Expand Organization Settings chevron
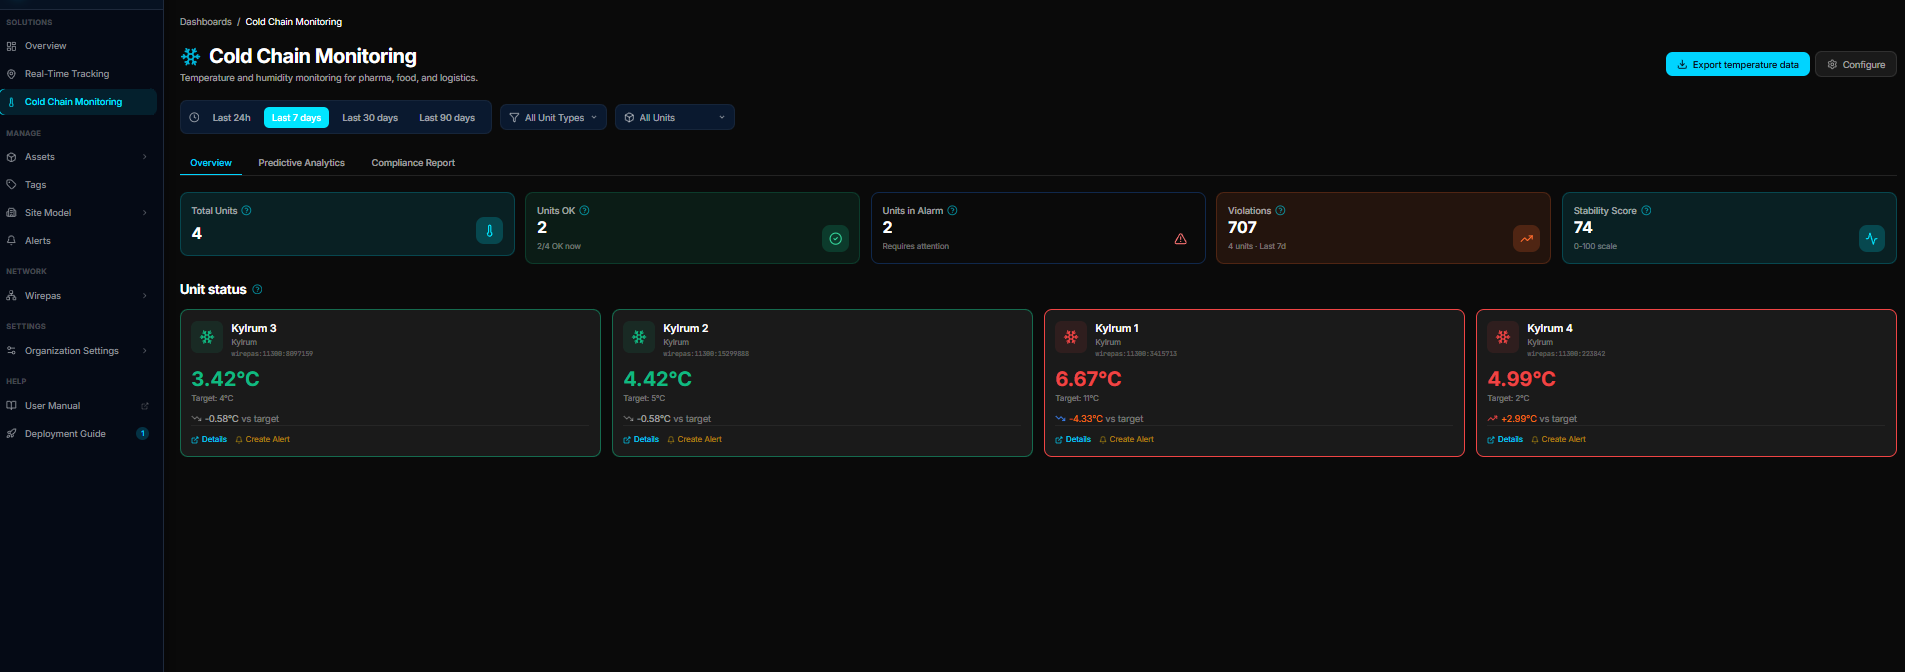Screen dimensions: 1905x672 145,351
